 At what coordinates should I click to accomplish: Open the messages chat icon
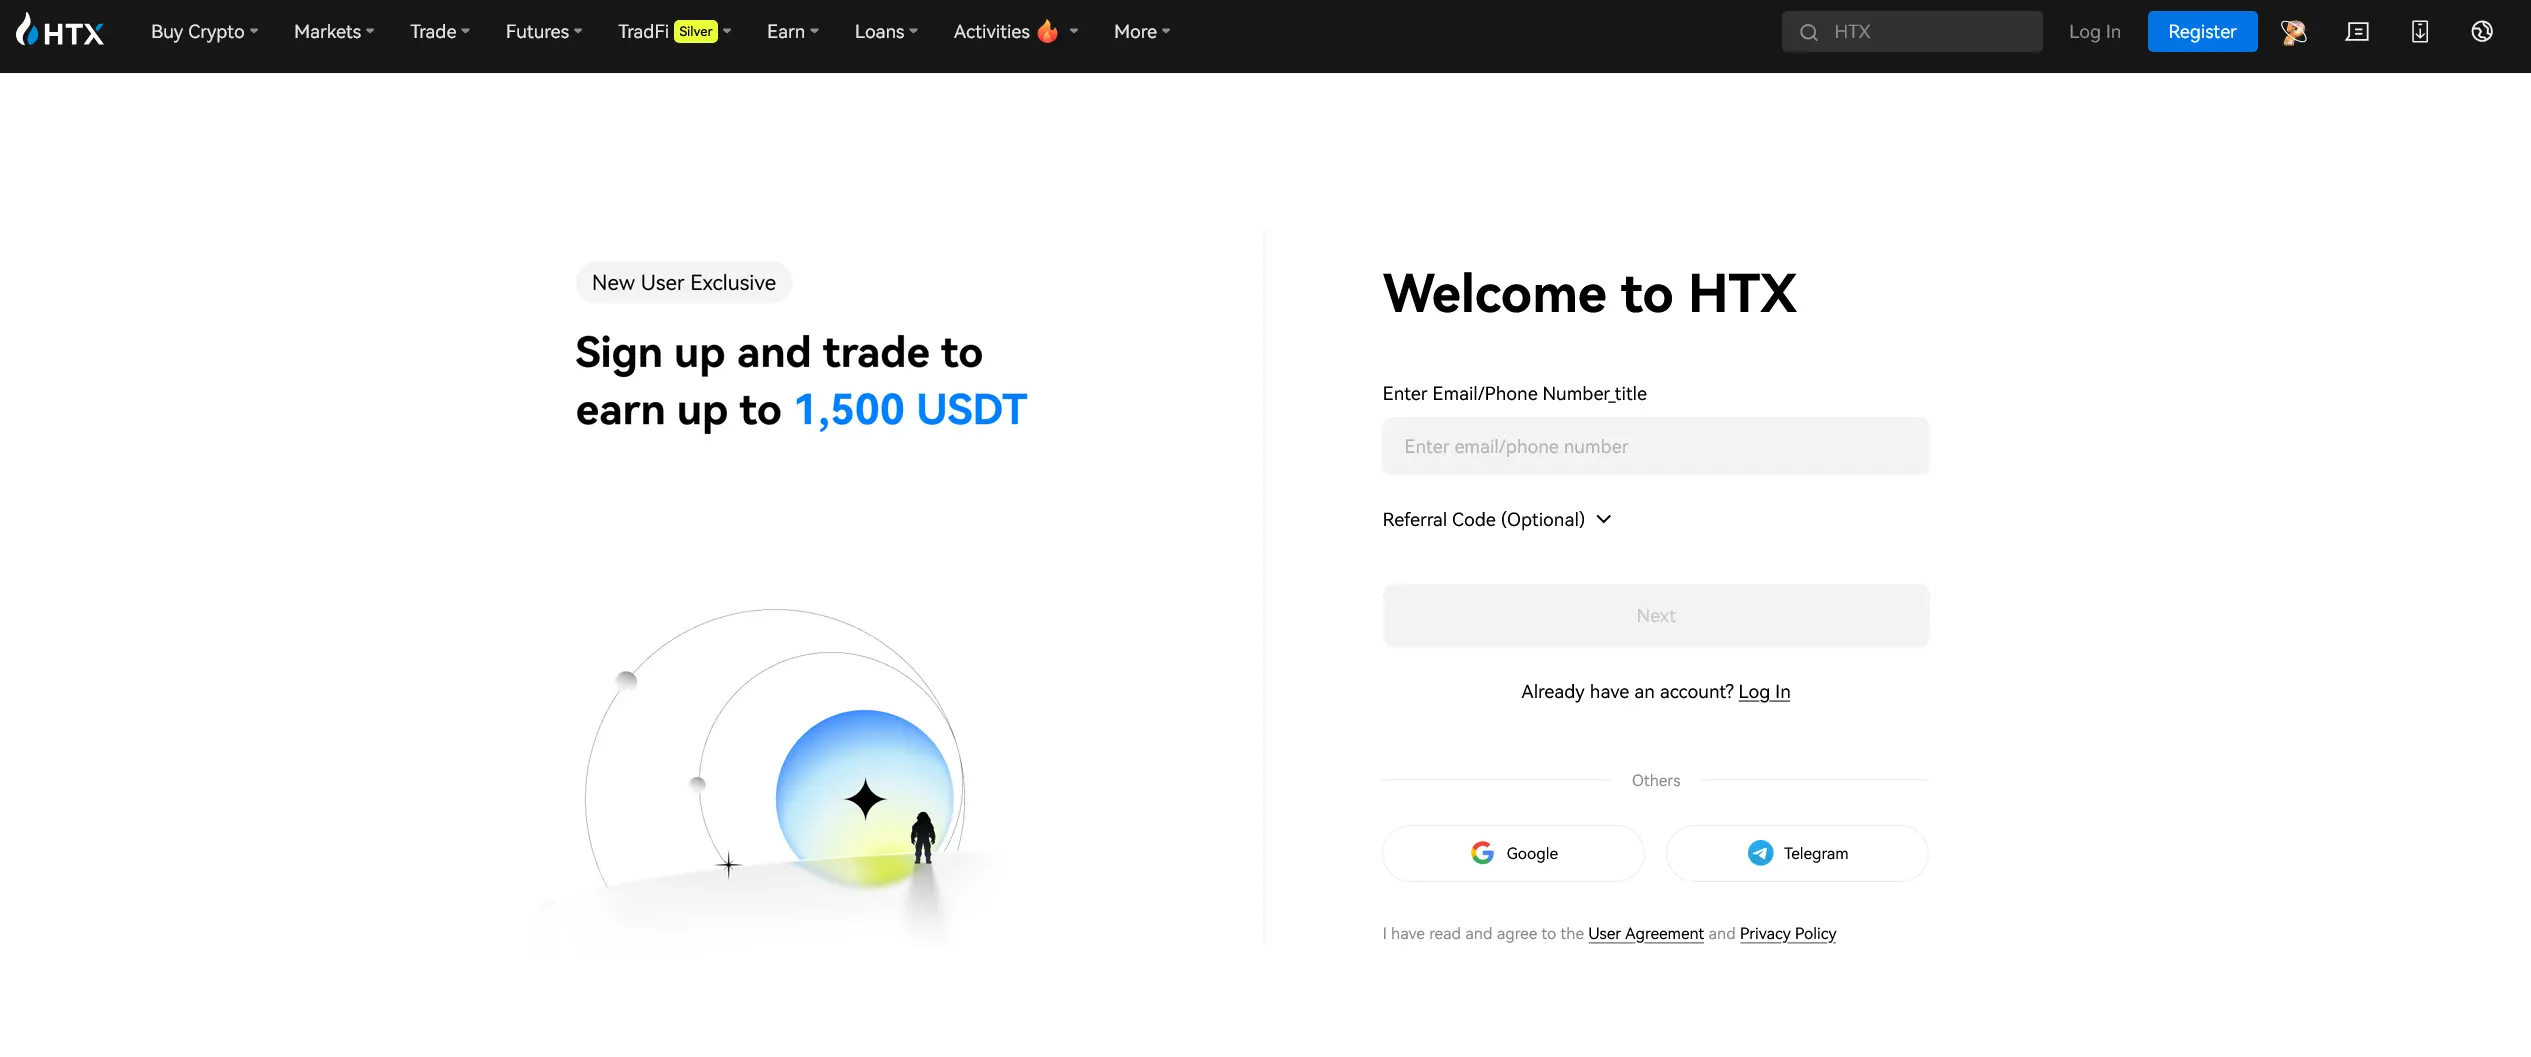[2357, 32]
